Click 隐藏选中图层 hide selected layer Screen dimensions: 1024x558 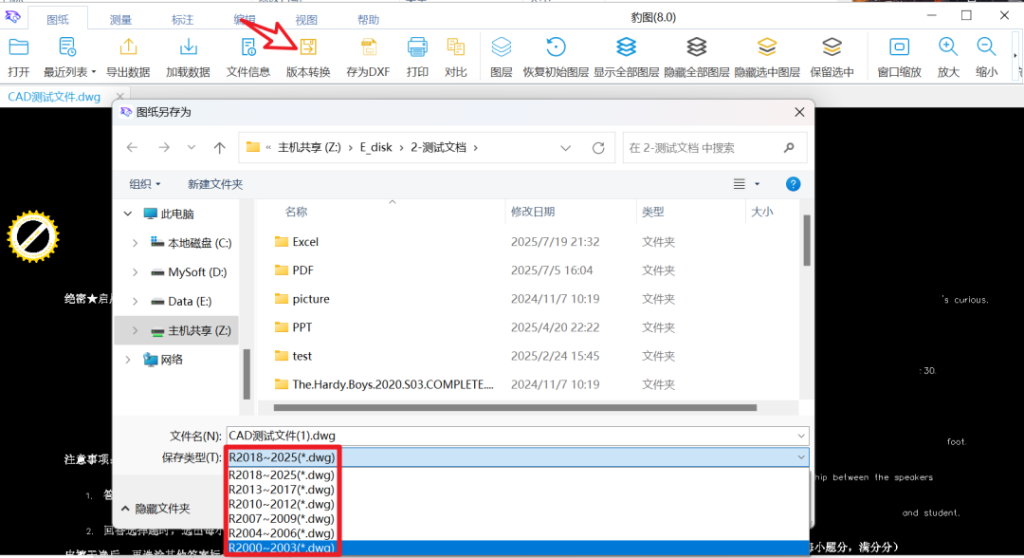pos(767,47)
